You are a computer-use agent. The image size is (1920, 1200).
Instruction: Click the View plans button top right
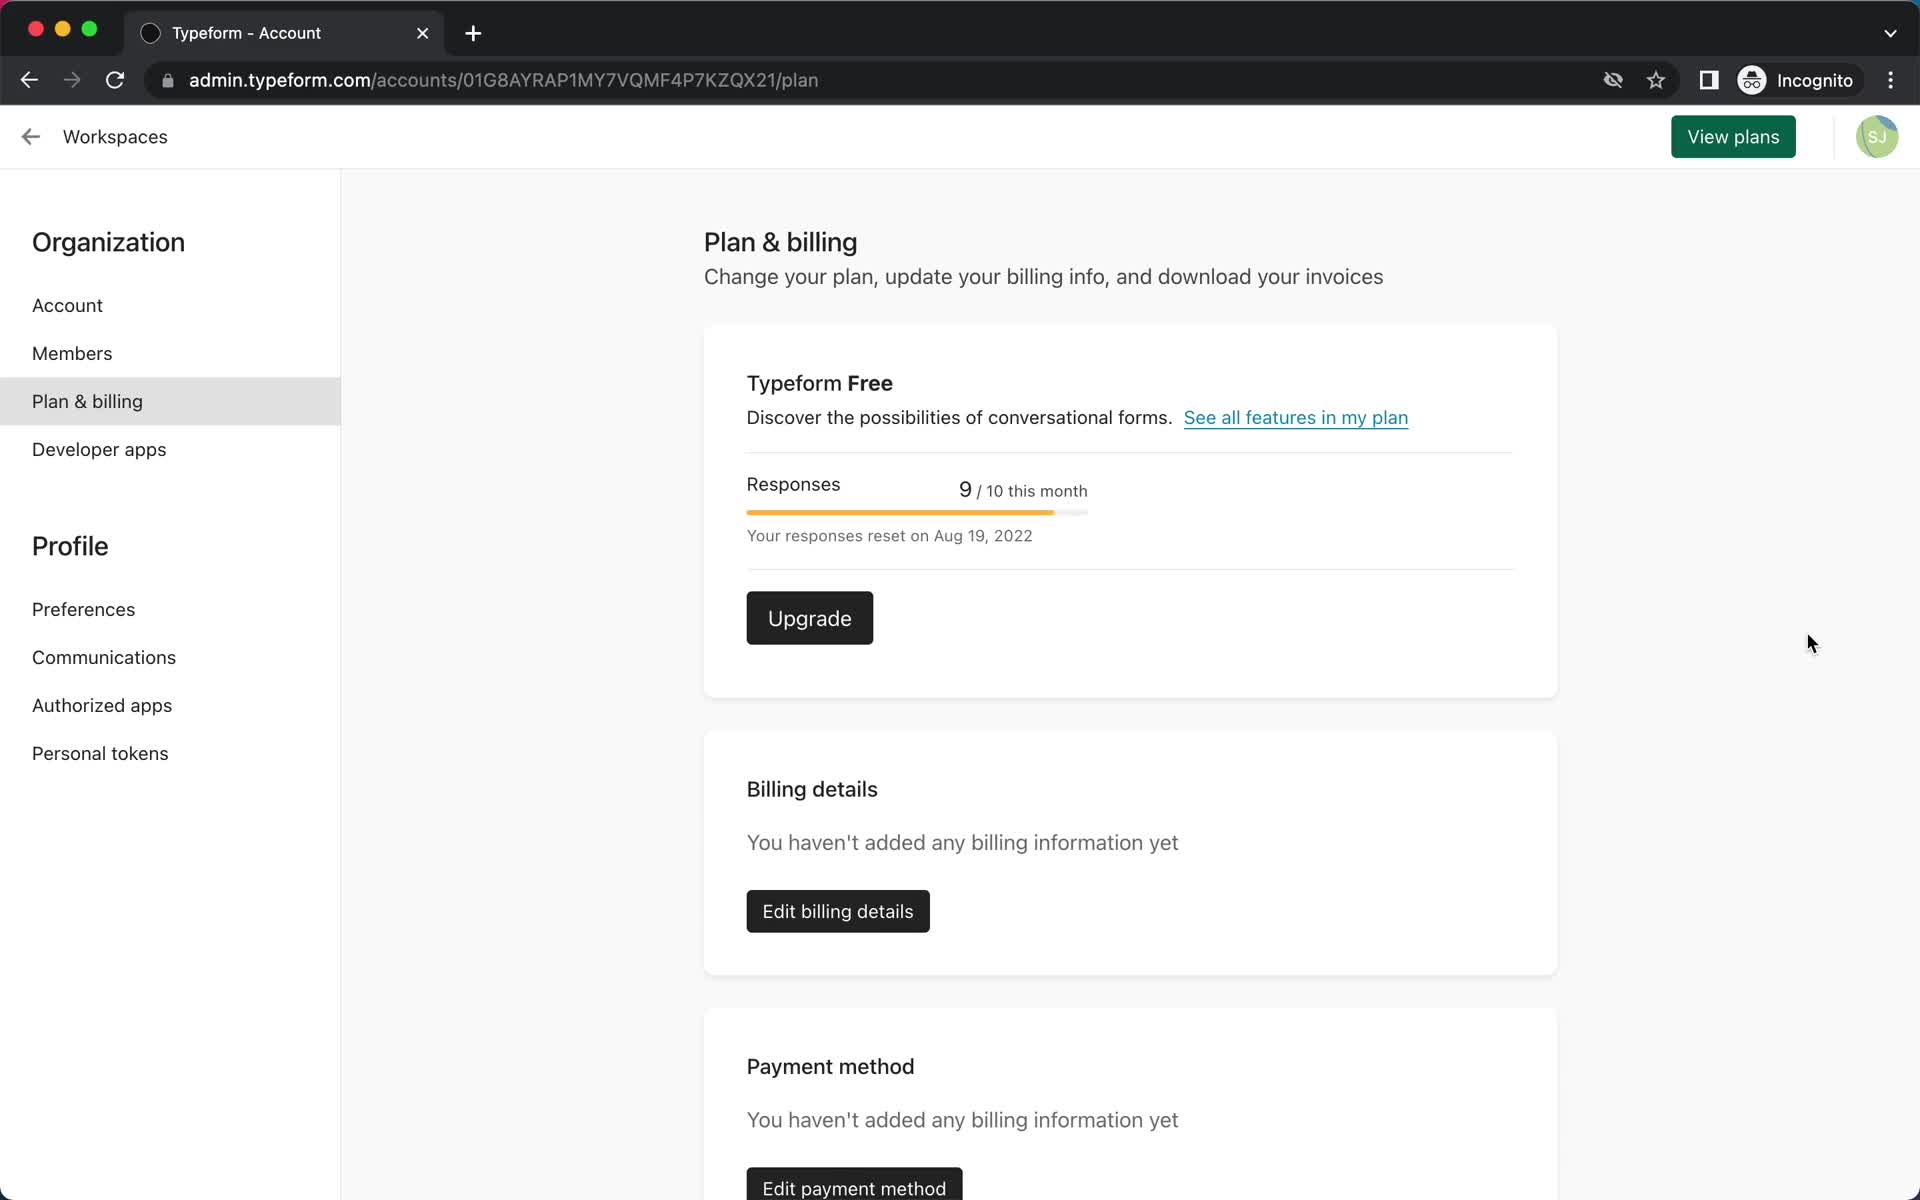click(1733, 137)
